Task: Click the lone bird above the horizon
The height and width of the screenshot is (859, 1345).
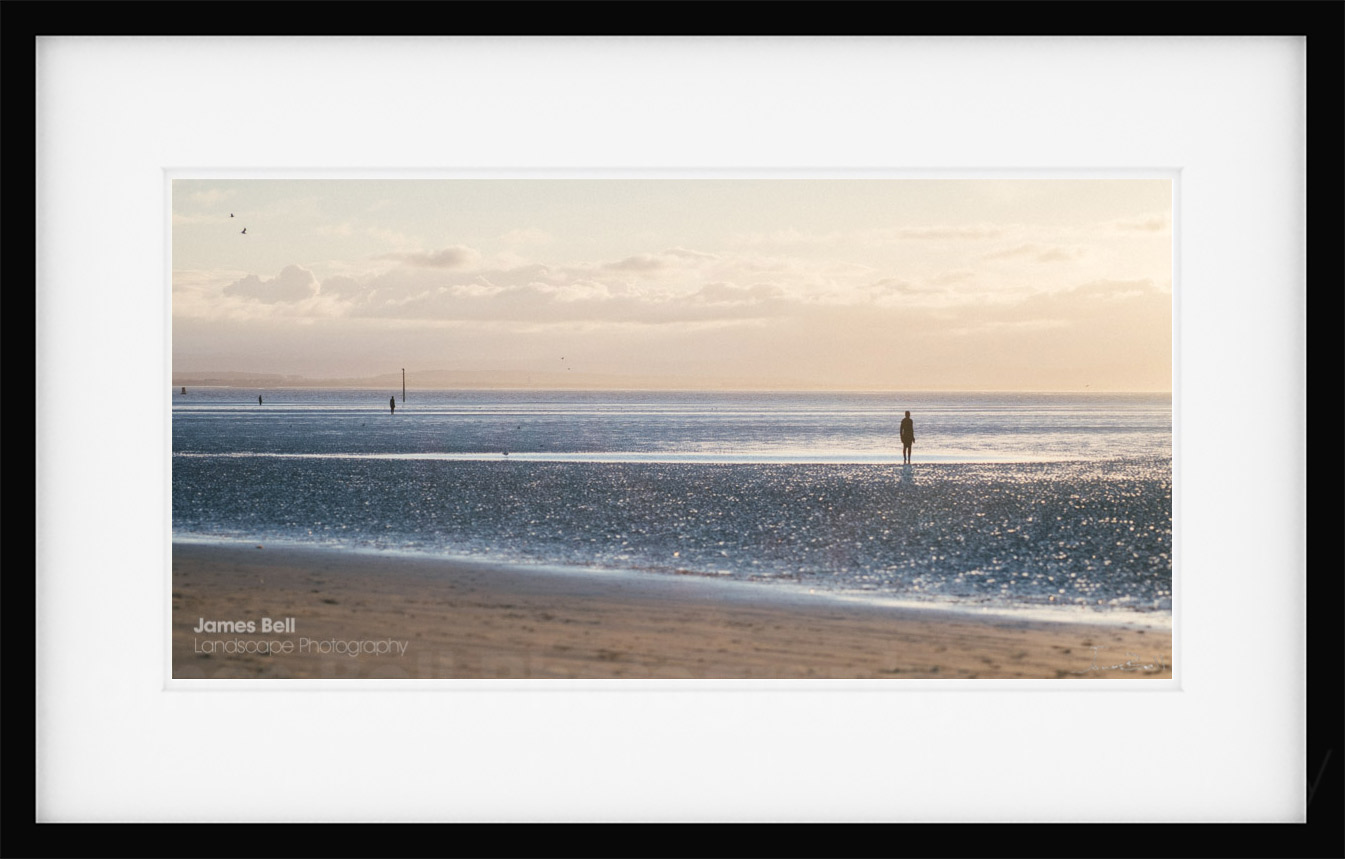Action: point(562,357)
